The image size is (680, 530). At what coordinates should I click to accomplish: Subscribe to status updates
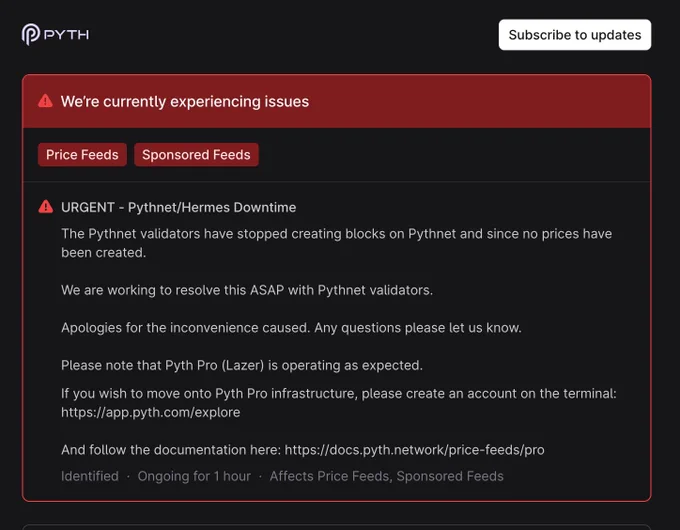(x=575, y=35)
